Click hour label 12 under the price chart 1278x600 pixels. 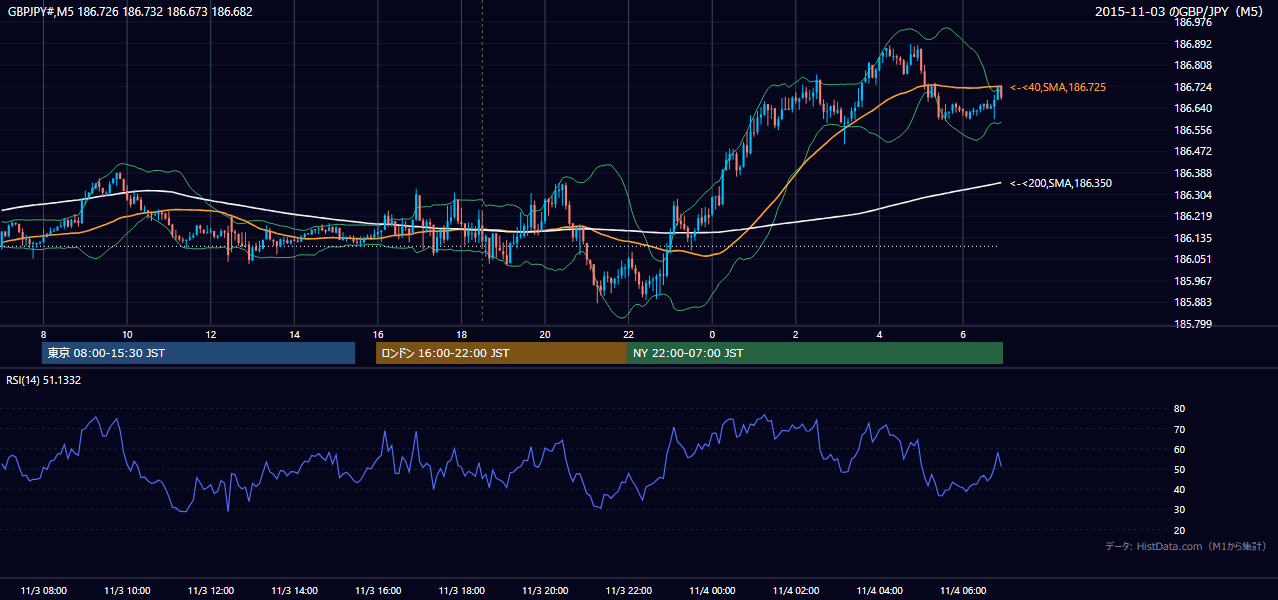pos(211,334)
